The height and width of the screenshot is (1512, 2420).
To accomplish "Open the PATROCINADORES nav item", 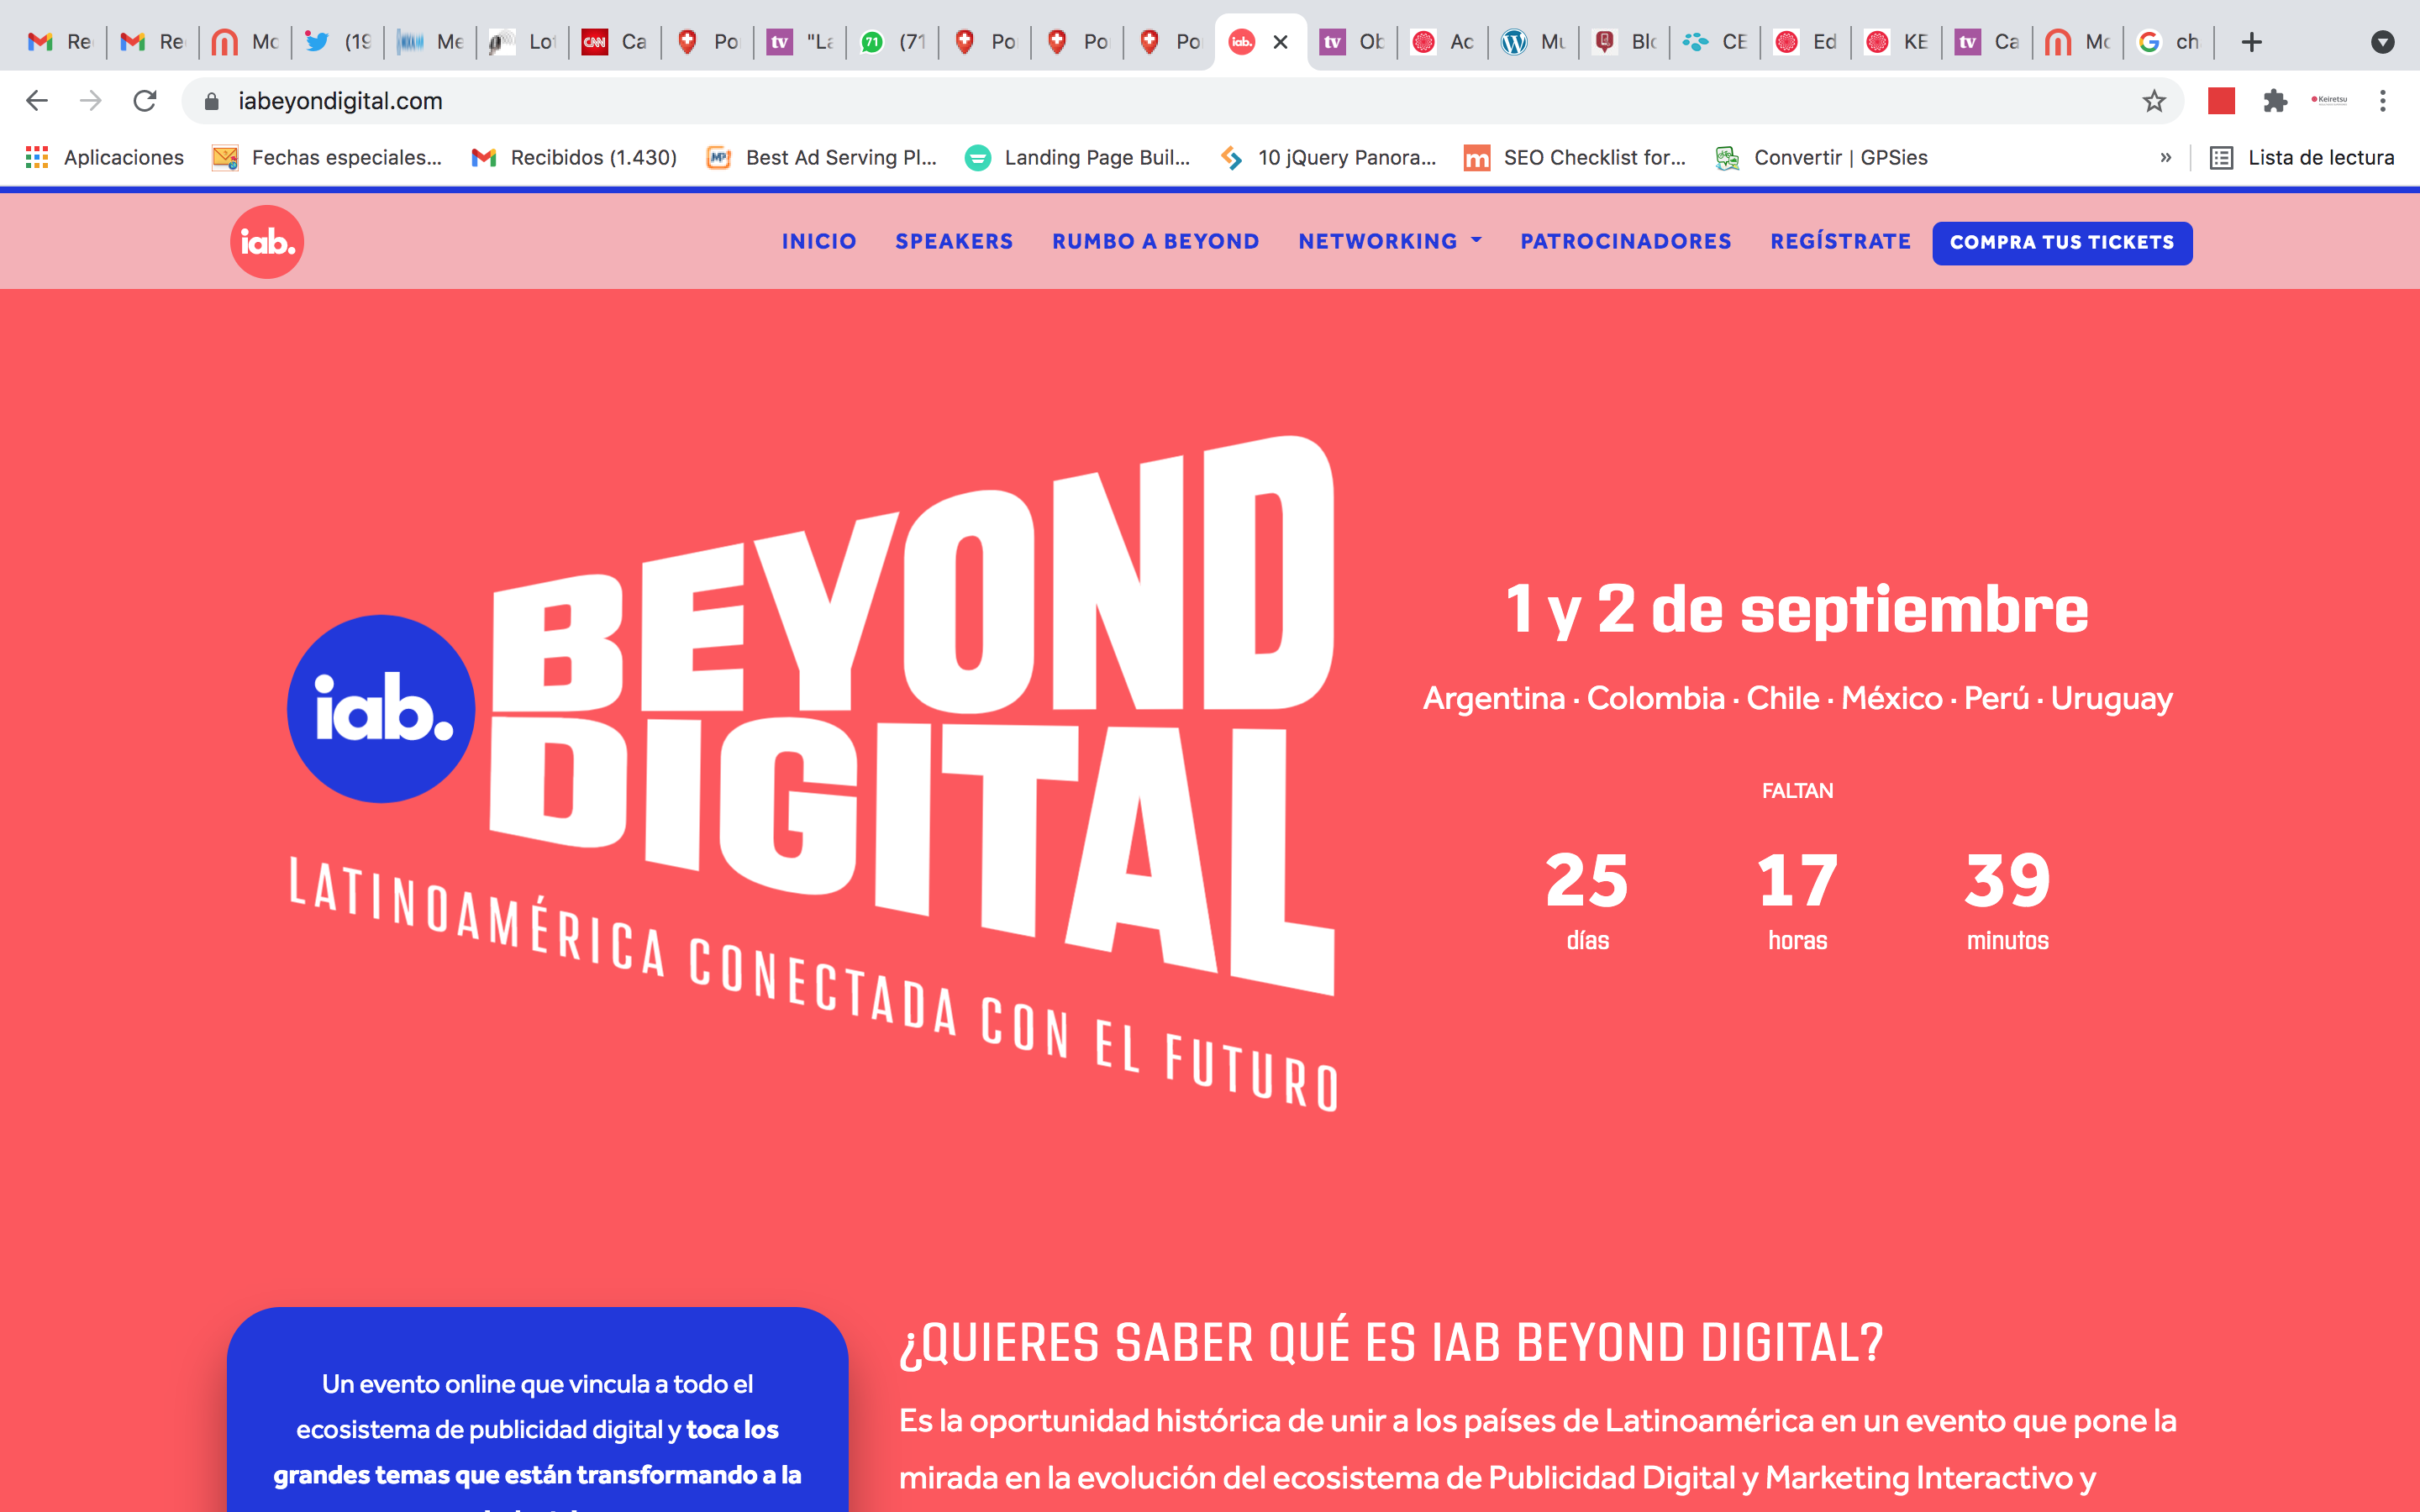I will [1625, 241].
